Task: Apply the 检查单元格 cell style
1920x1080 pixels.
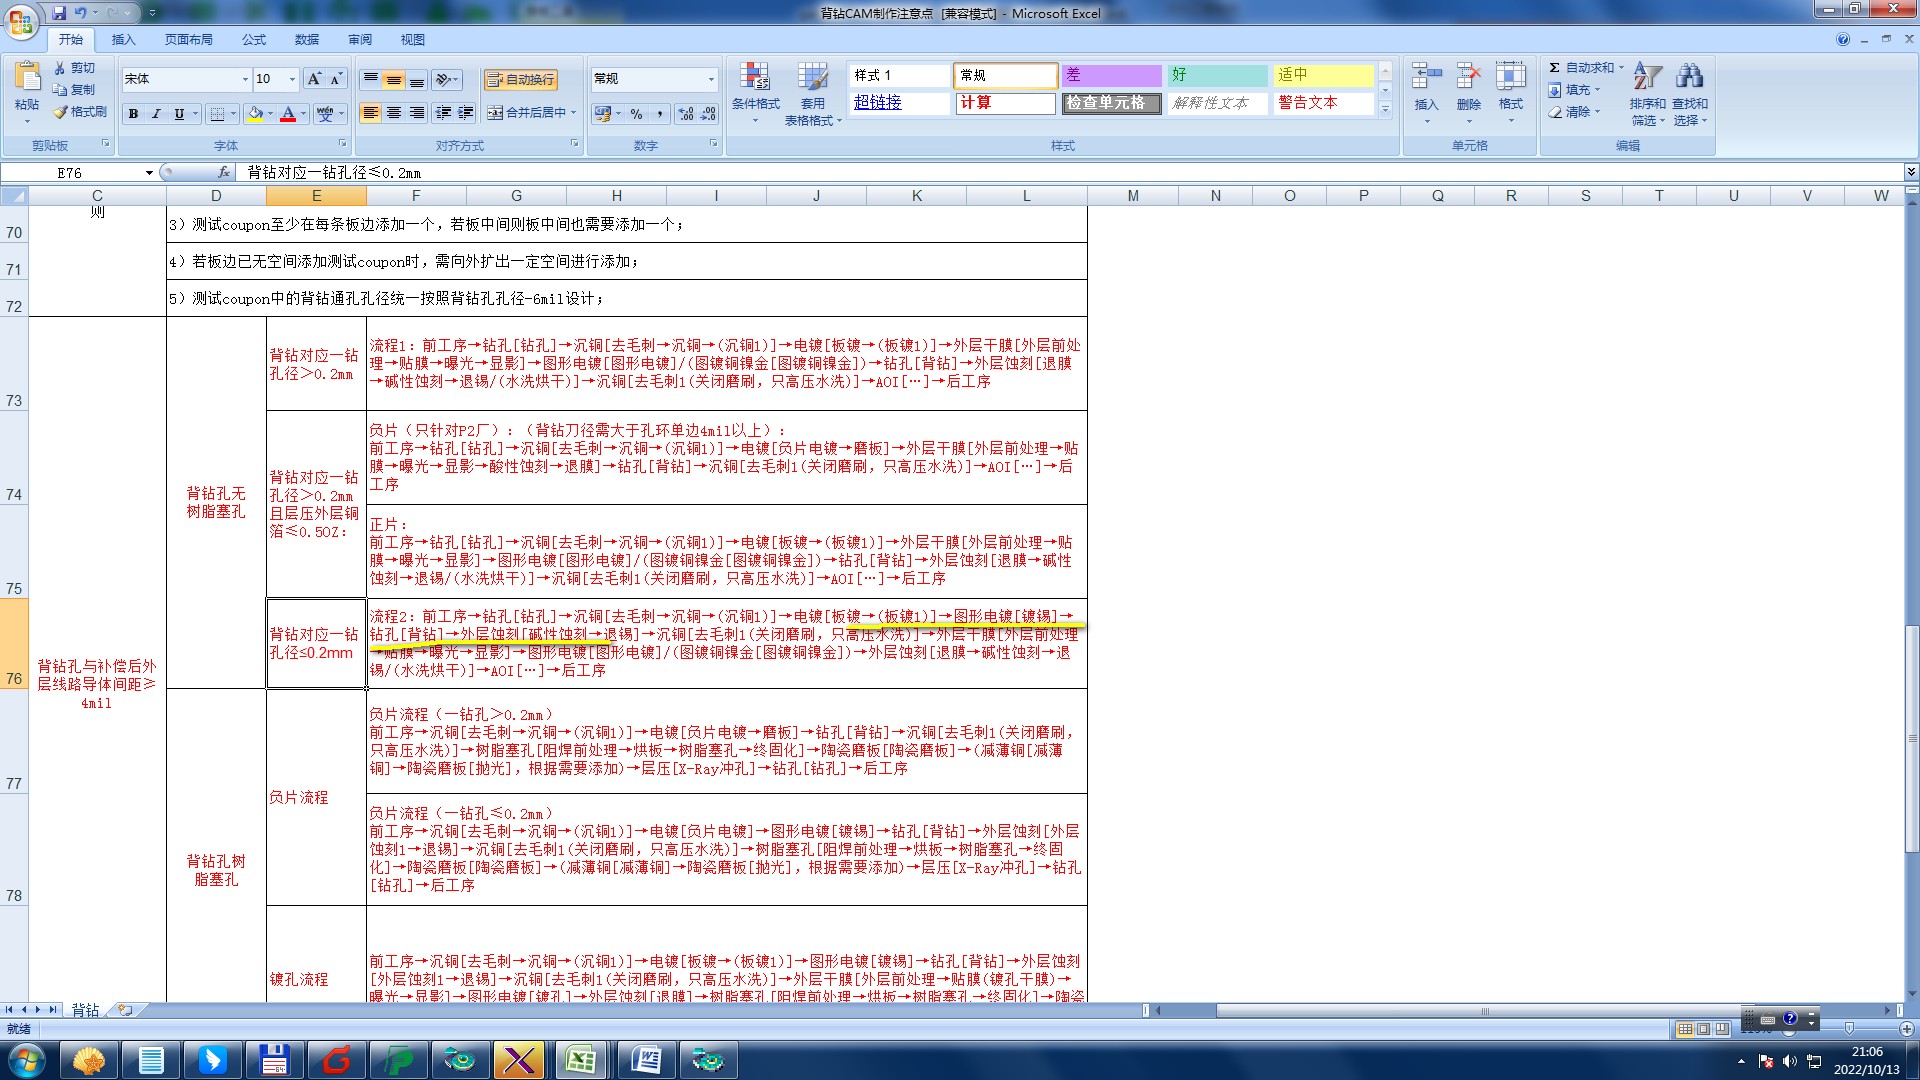Action: [1110, 103]
